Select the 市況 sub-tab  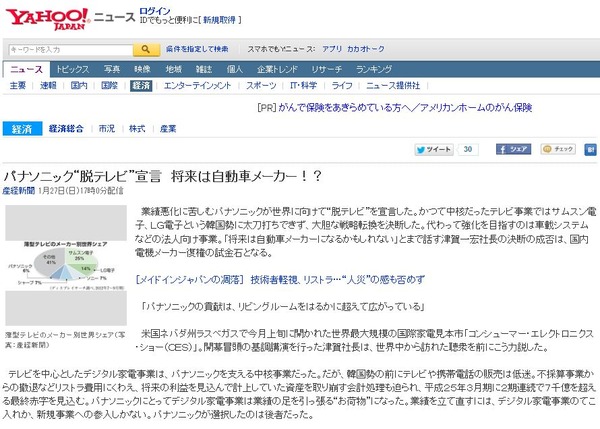click(107, 129)
